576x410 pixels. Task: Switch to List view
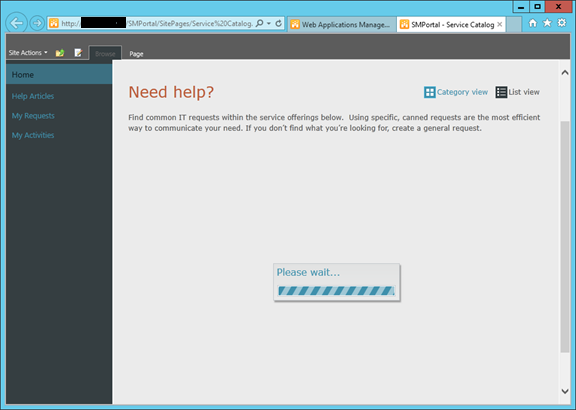(517, 92)
